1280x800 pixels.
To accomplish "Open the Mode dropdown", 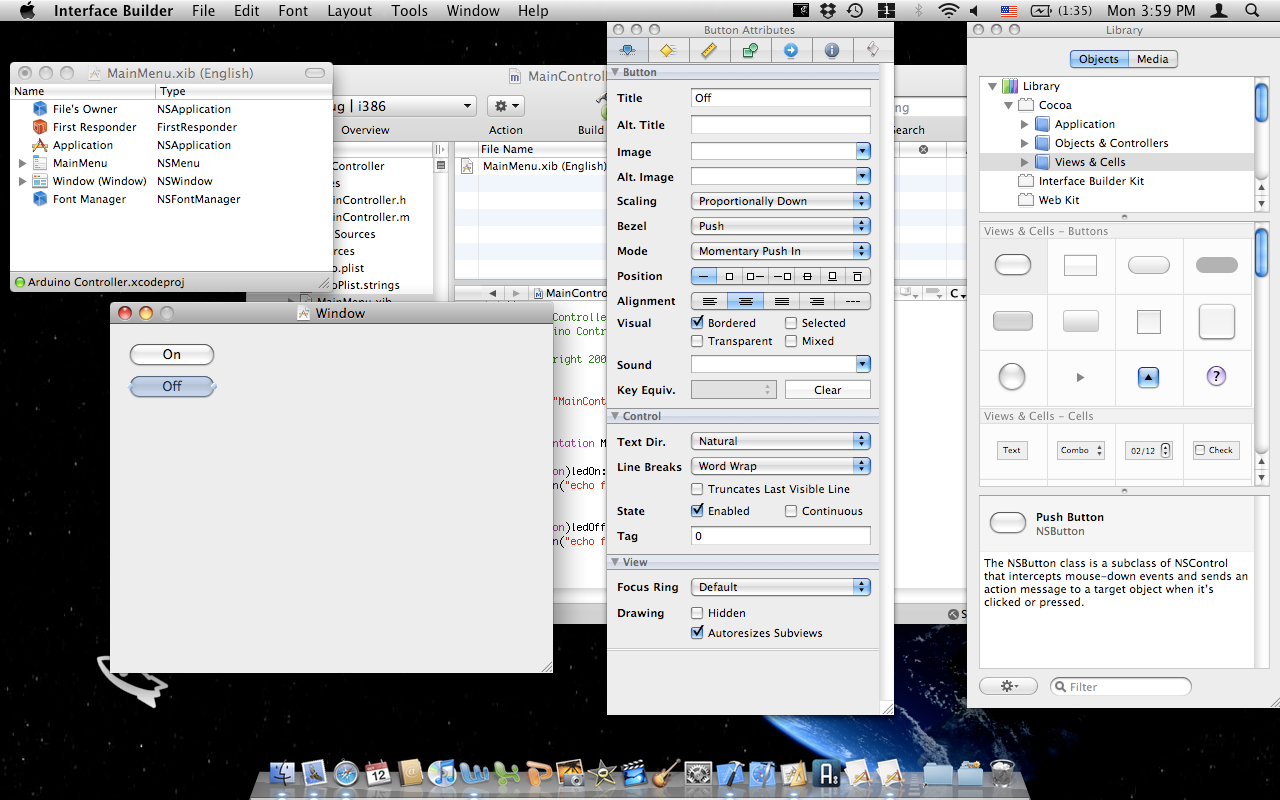I will pyautogui.click(x=781, y=251).
